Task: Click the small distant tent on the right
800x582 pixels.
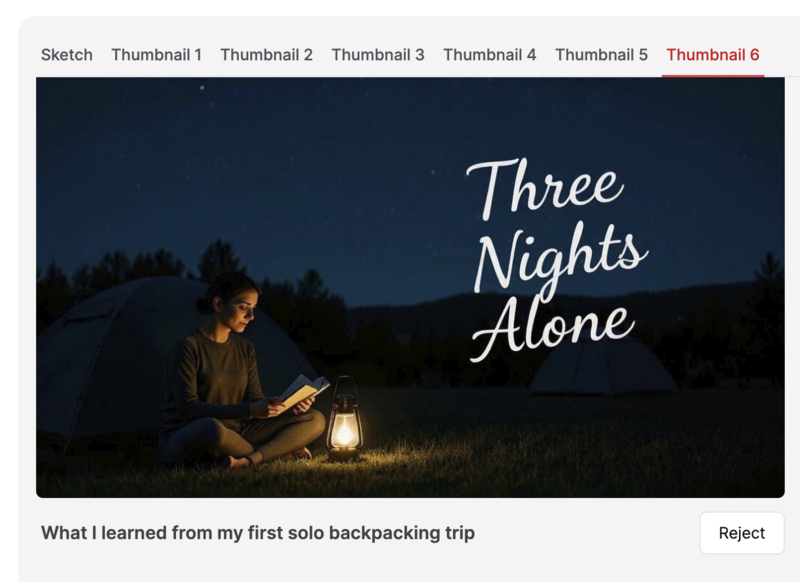Action: click(602, 367)
